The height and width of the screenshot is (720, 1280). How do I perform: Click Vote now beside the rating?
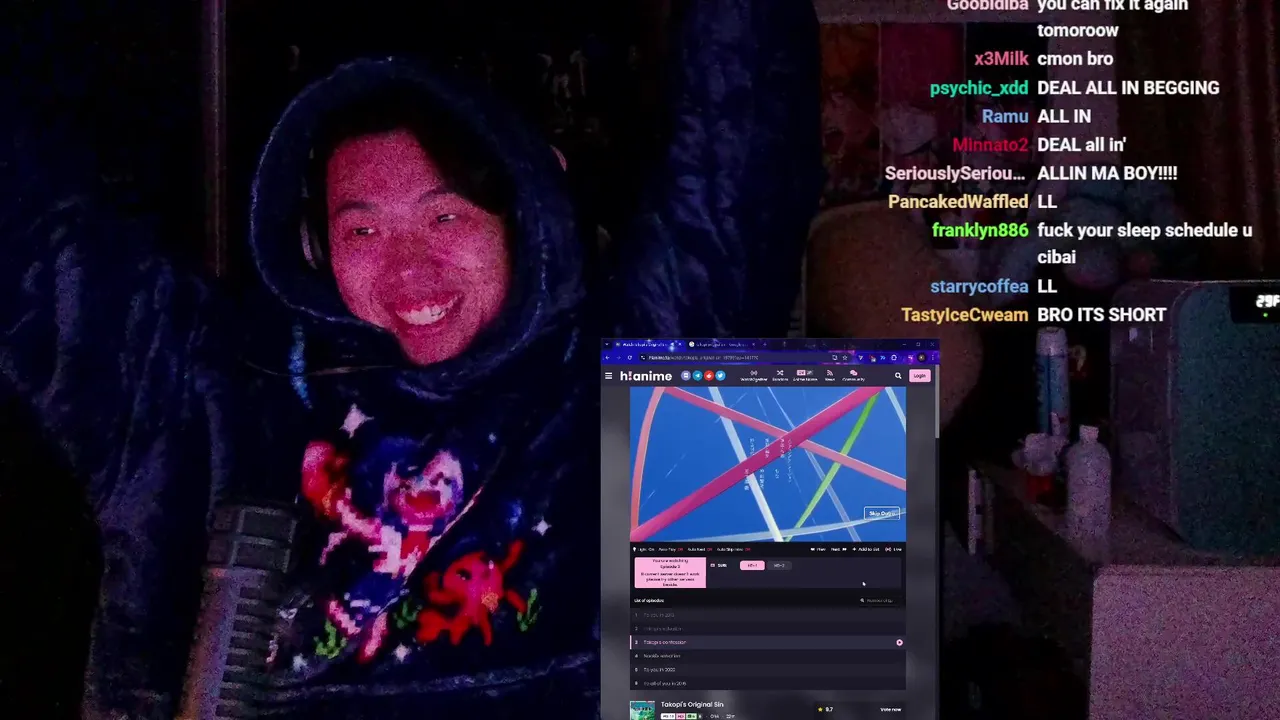(x=890, y=709)
